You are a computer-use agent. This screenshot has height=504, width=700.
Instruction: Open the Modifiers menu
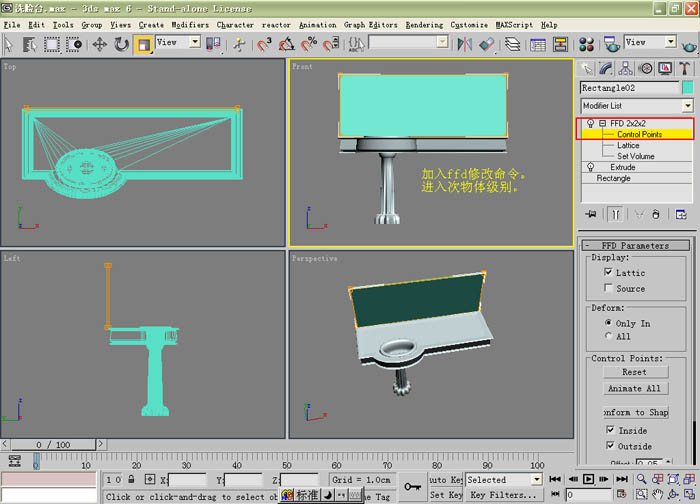[x=190, y=25]
